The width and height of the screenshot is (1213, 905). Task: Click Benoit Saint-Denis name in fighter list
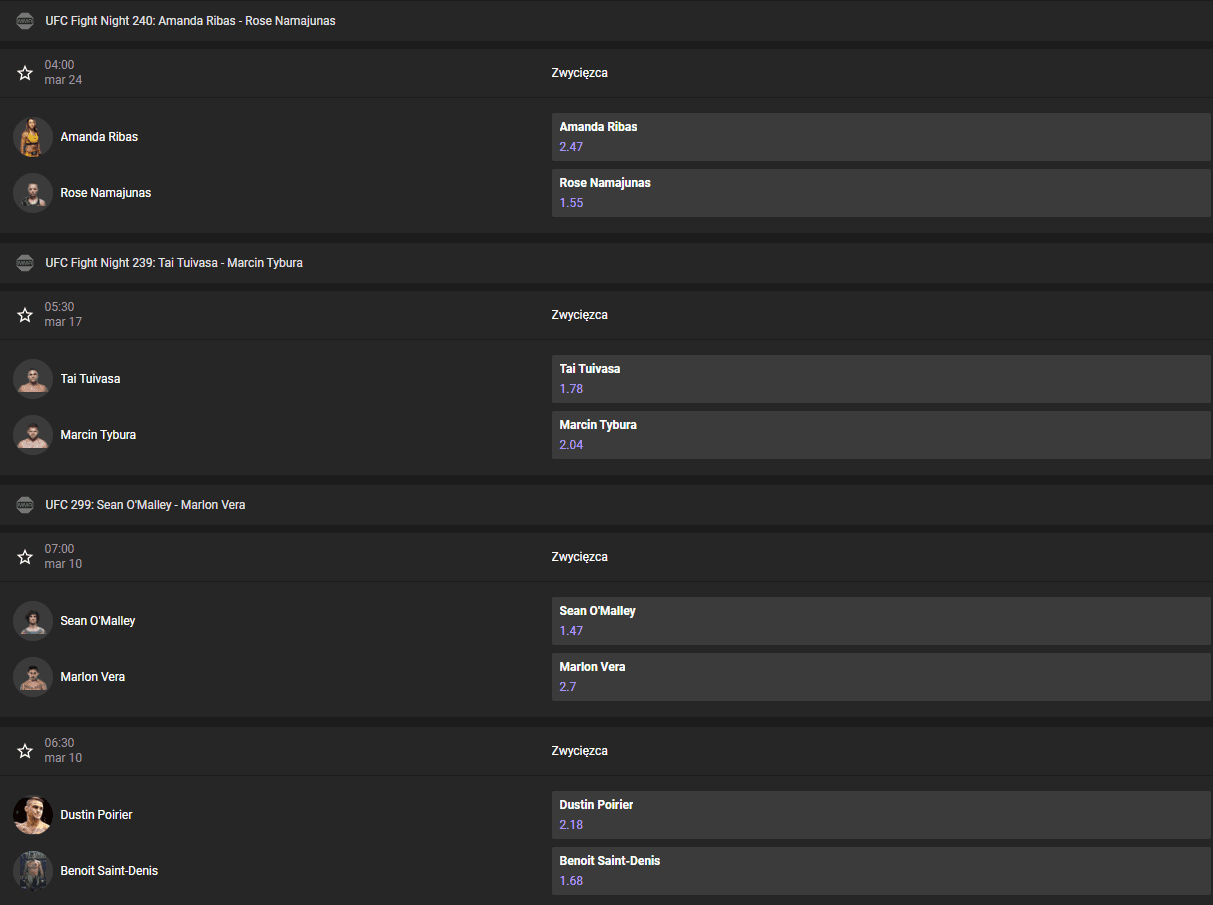coord(109,871)
